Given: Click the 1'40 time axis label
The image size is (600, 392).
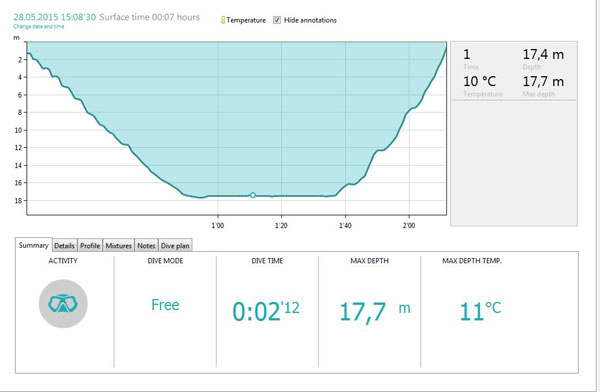Looking at the screenshot, I should [x=345, y=225].
